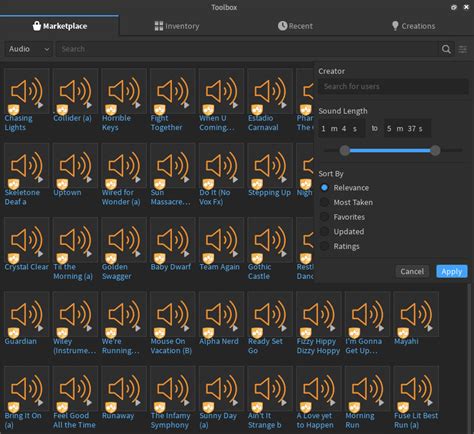
Task: Grab the left sound length slider handle
Action: pos(345,150)
